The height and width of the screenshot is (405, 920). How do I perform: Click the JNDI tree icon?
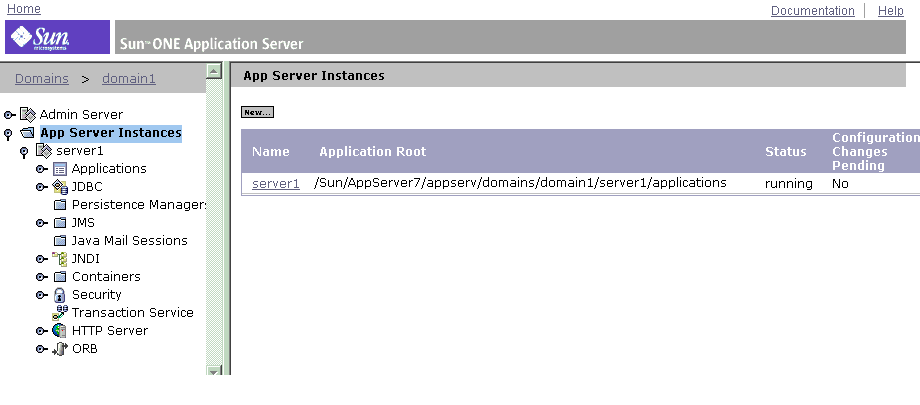[x=60, y=259]
